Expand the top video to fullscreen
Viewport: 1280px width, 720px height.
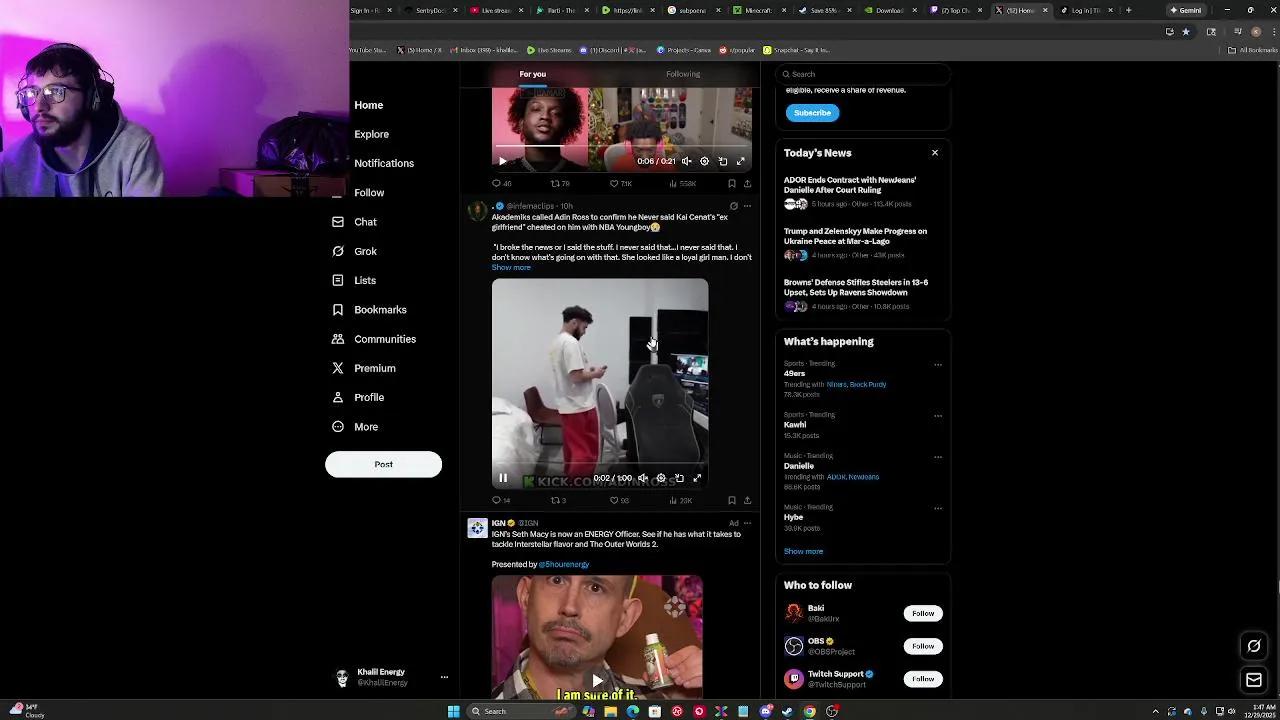pos(740,161)
